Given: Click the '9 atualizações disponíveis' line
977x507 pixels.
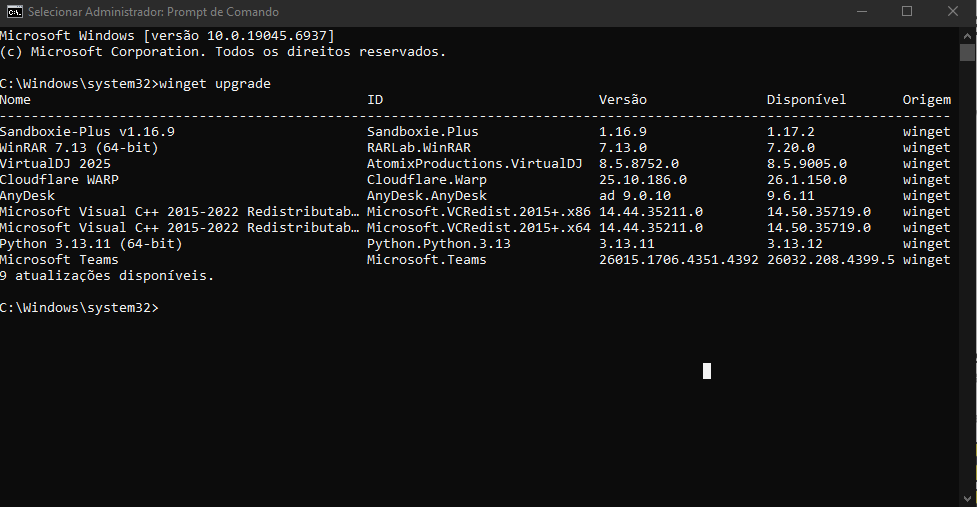Looking at the screenshot, I should (107, 276).
